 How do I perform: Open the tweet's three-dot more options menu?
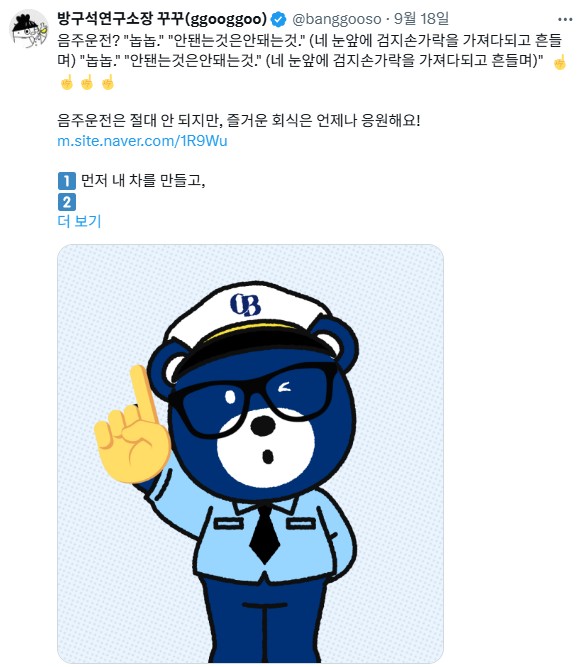[565, 20]
